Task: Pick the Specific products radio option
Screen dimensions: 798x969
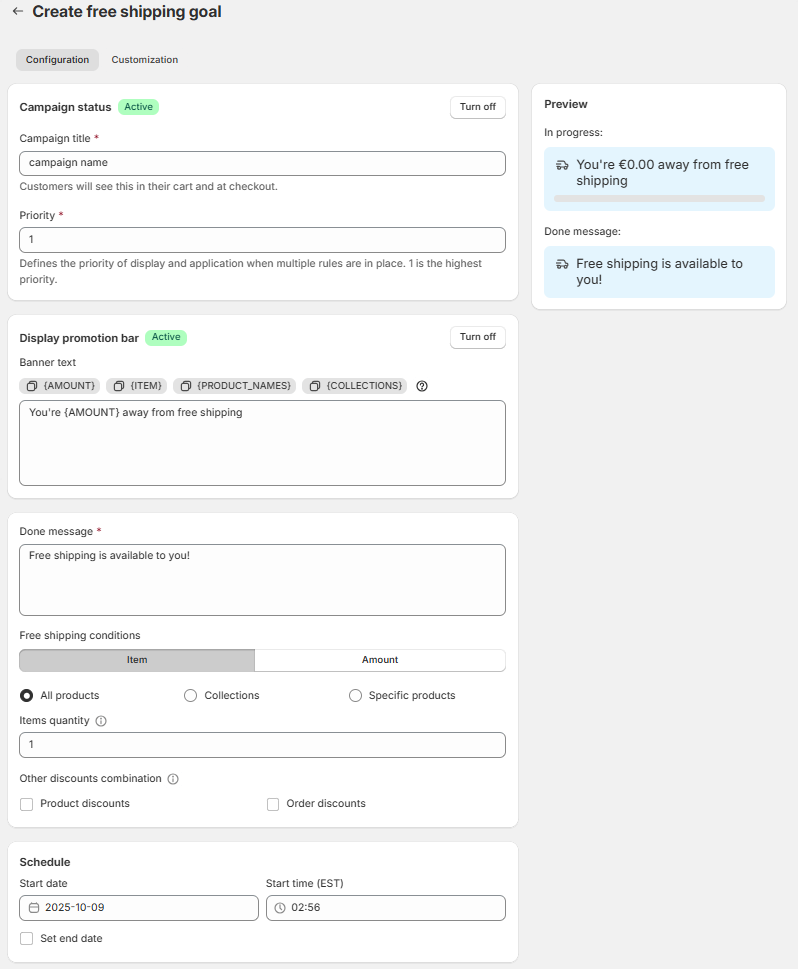Action: (x=355, y=696)
